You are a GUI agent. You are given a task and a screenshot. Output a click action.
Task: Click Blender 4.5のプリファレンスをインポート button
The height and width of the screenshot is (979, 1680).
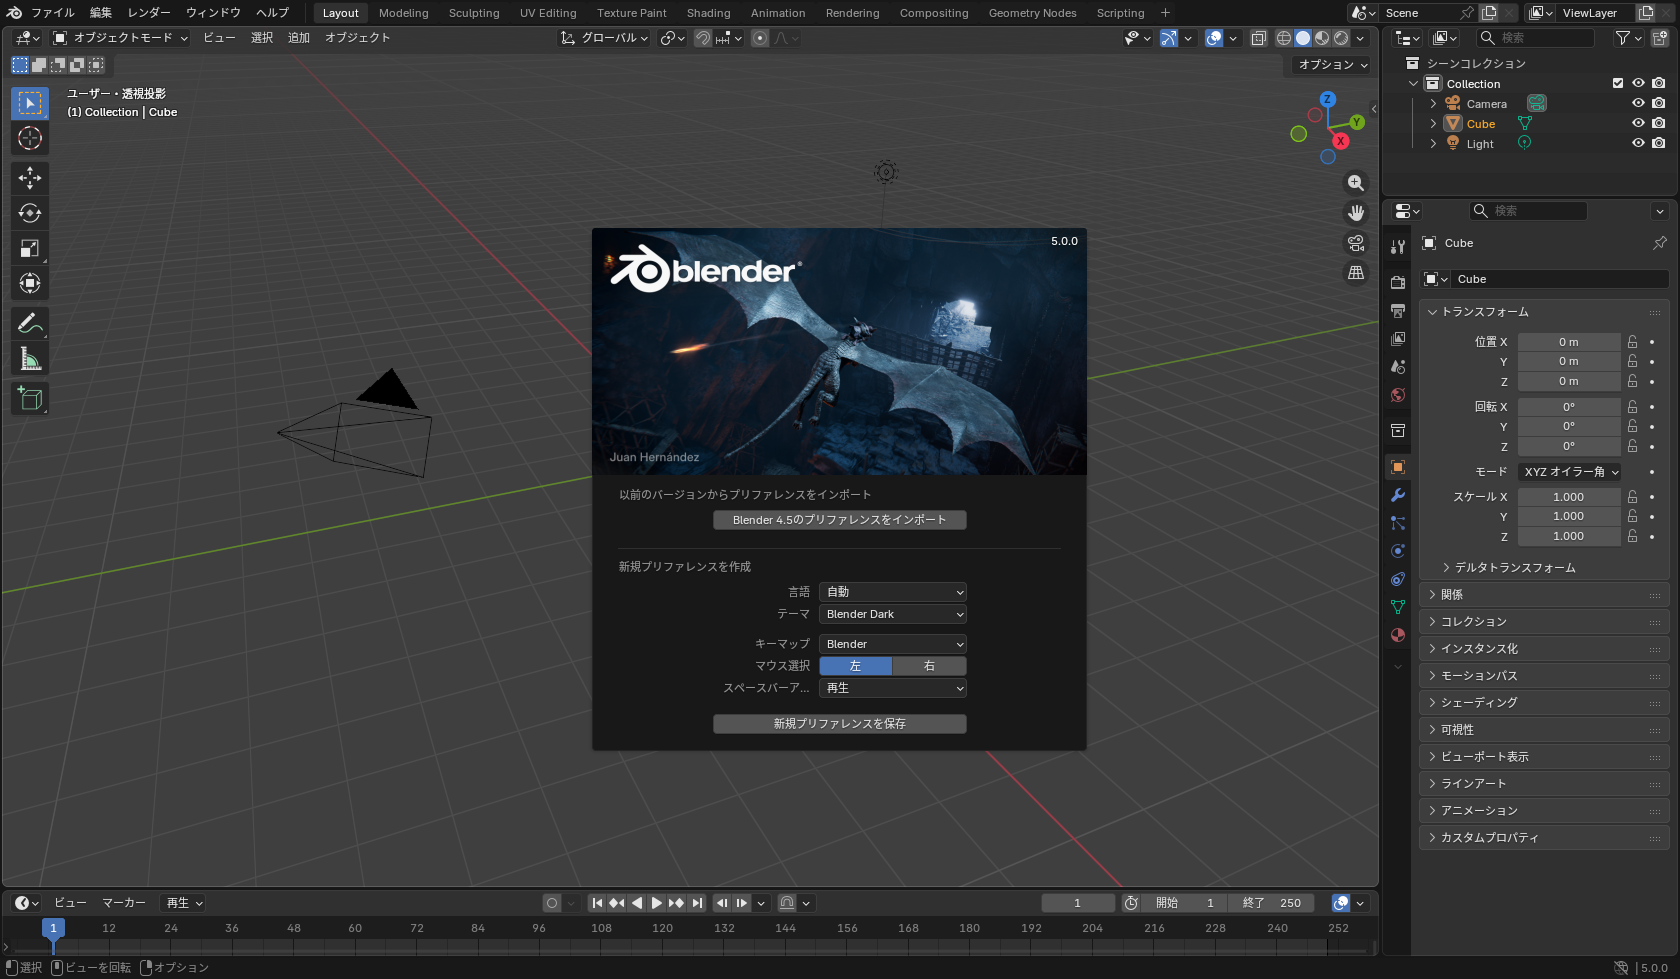[x=839, y=520]
